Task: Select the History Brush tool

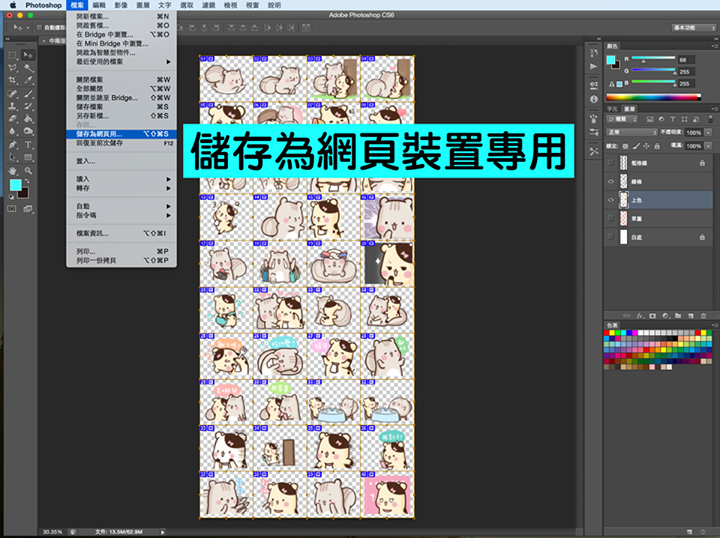Action: pos(28,106)
